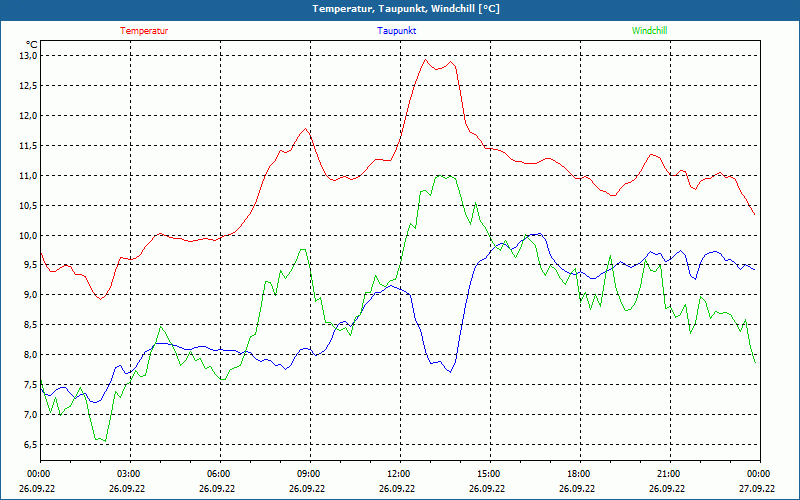Click the 13,0 y-axis value
This screenshot has height=500, width=800.
[x=29, y=55]
